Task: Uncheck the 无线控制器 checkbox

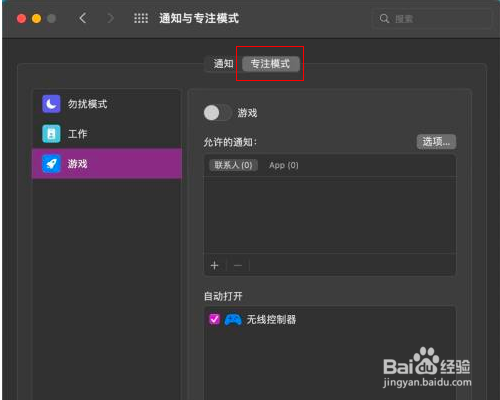Action: tap(214, 319)
